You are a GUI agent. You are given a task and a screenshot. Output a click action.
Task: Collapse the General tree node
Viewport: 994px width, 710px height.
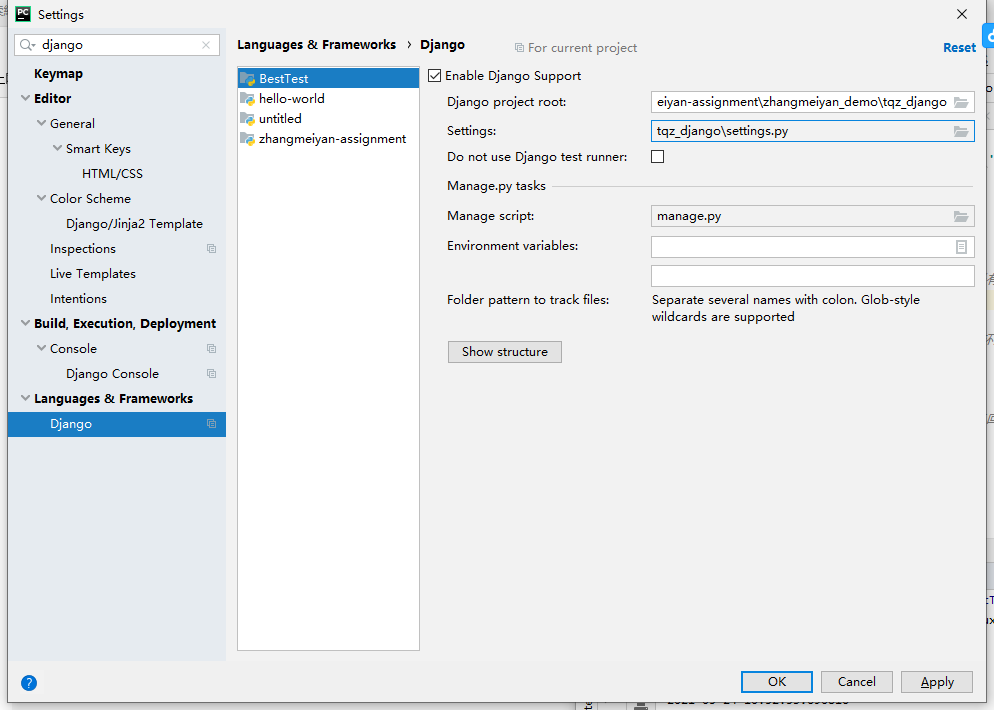pyautogui.click(x=41, y=123)
